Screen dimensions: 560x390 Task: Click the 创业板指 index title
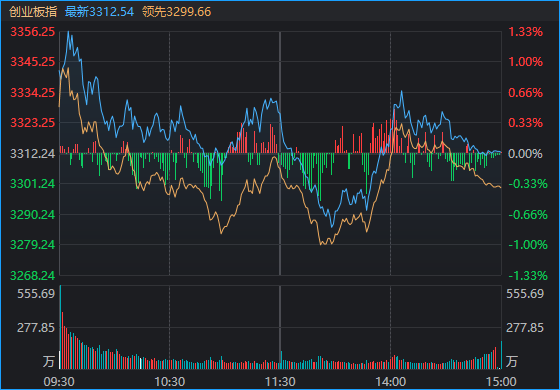pos(33,12)
